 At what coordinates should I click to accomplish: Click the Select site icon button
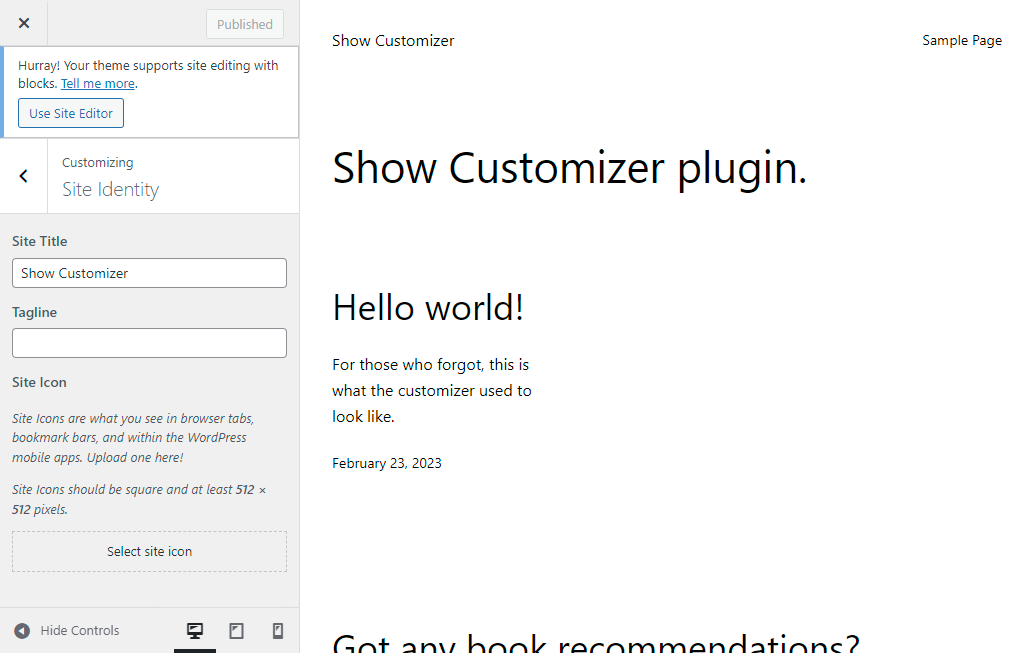pos(149,551)
